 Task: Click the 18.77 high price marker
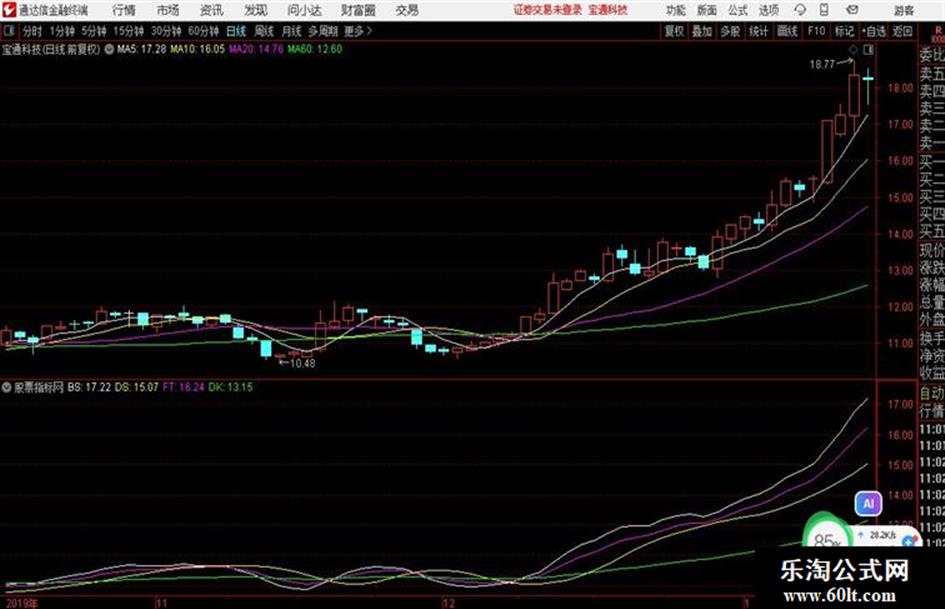coord(822,64)
